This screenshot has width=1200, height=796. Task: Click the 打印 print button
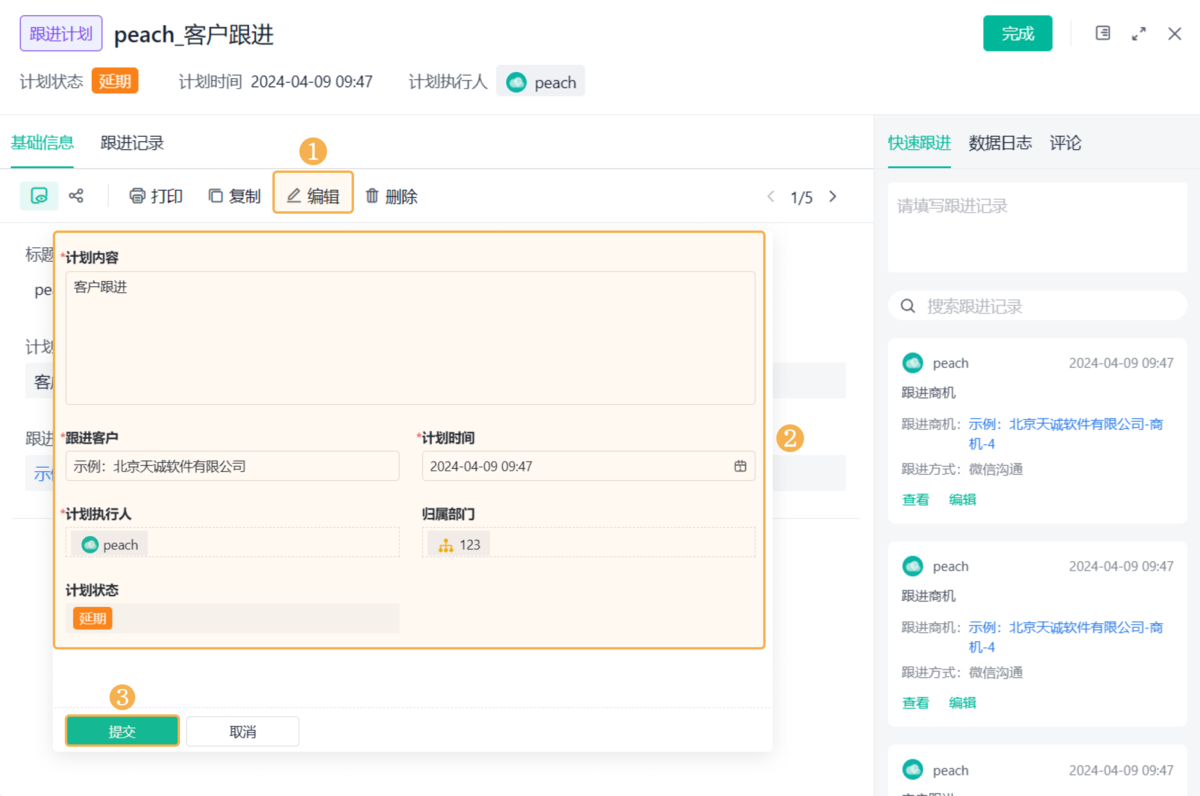(x=156, y=196)
